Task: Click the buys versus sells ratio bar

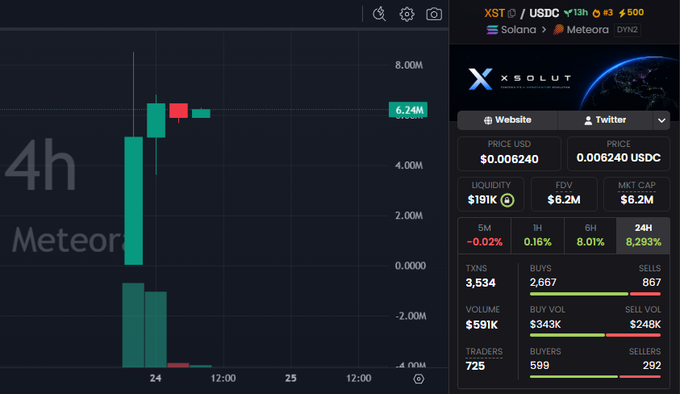Action: [x=595, y=294]
